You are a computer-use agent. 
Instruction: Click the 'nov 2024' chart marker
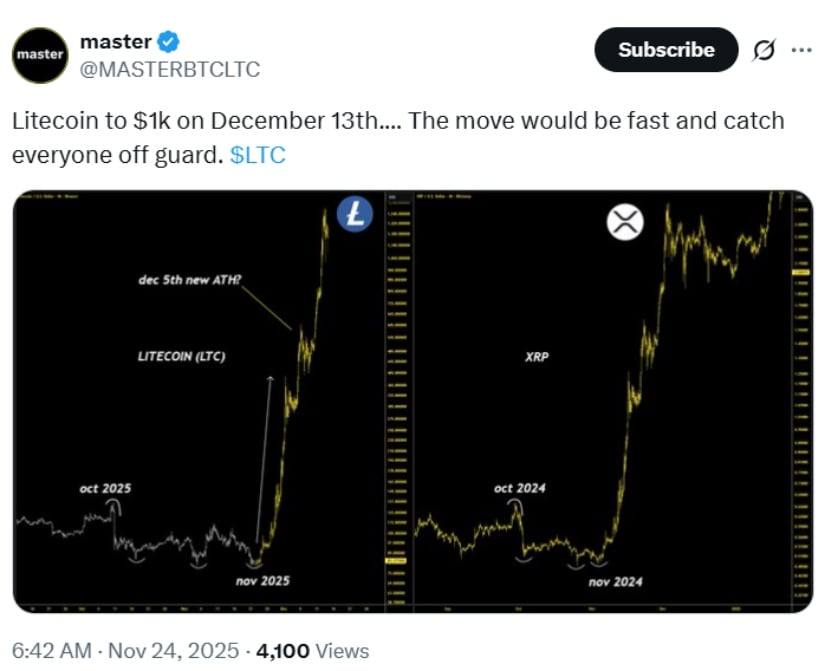(x=617, y=581)
